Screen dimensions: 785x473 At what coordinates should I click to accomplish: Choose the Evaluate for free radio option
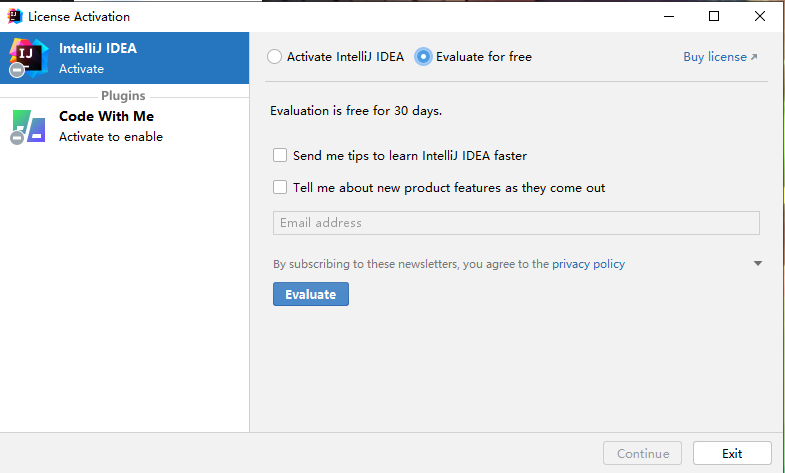point(424,57)
